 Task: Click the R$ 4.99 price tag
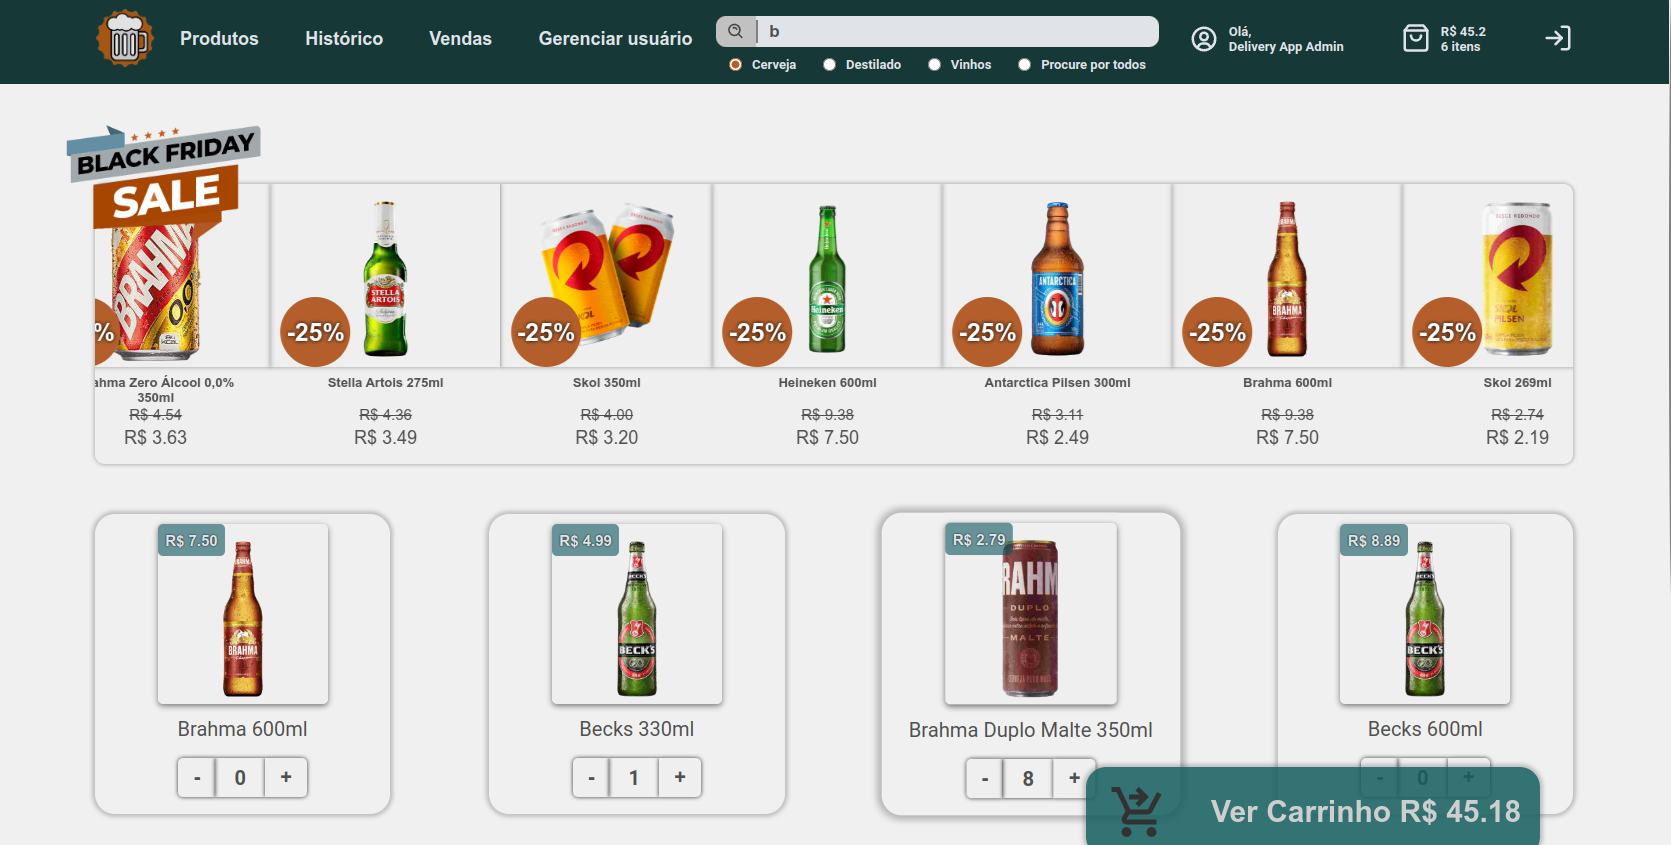585,540
